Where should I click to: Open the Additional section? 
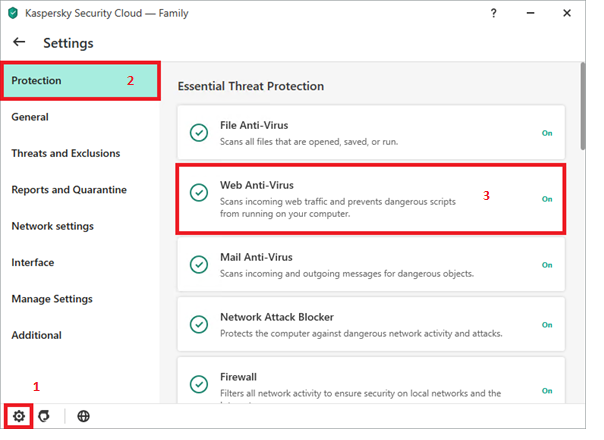coord(80,335)
